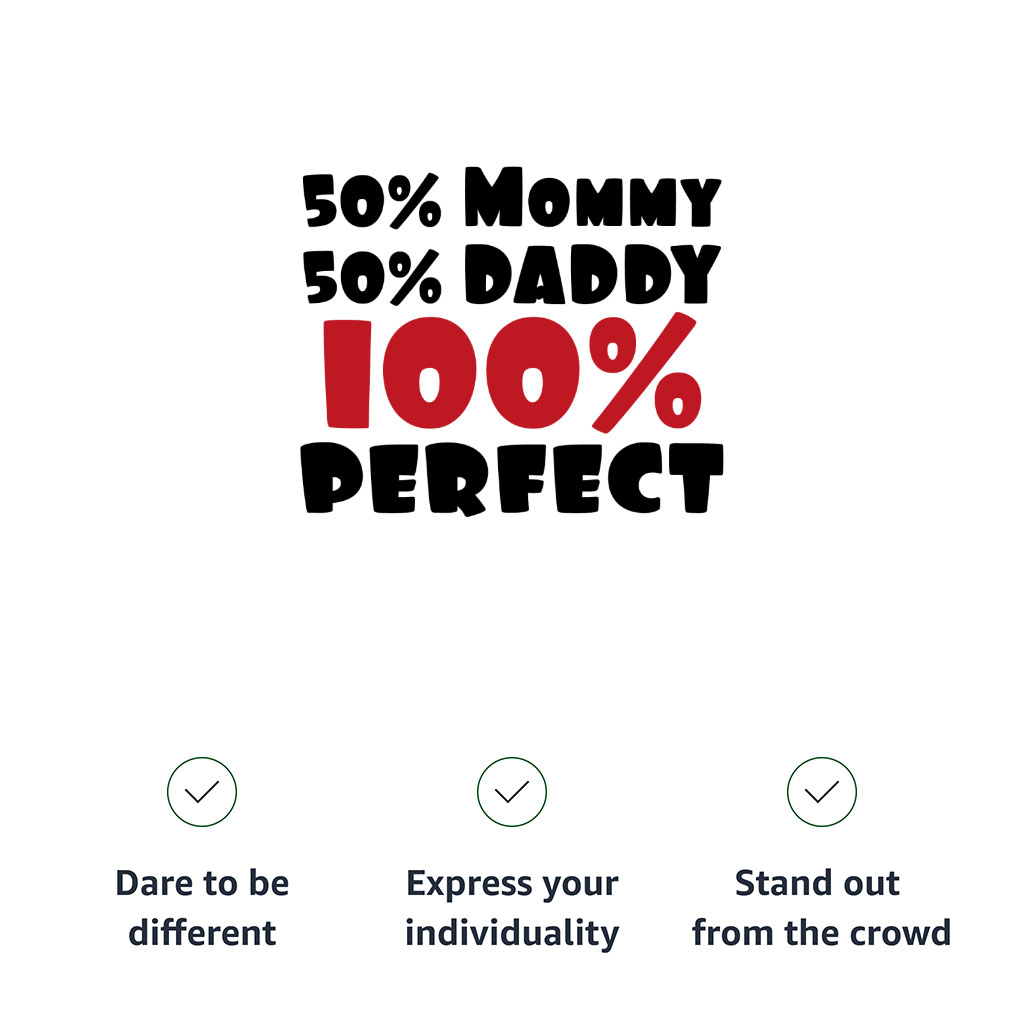The height and width of the screenshot is (1024, 1024).
Task: Click the final "T" in "PERFECT"
Action: click(x=694, y=476)
